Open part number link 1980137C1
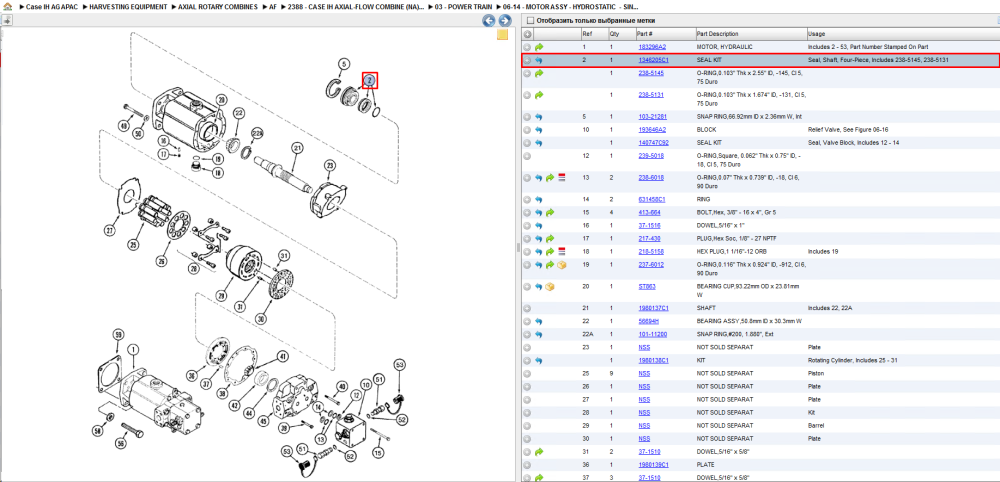Image resolution: width=1000 pixels, height=482 pixels. click(x=653, y=309)
